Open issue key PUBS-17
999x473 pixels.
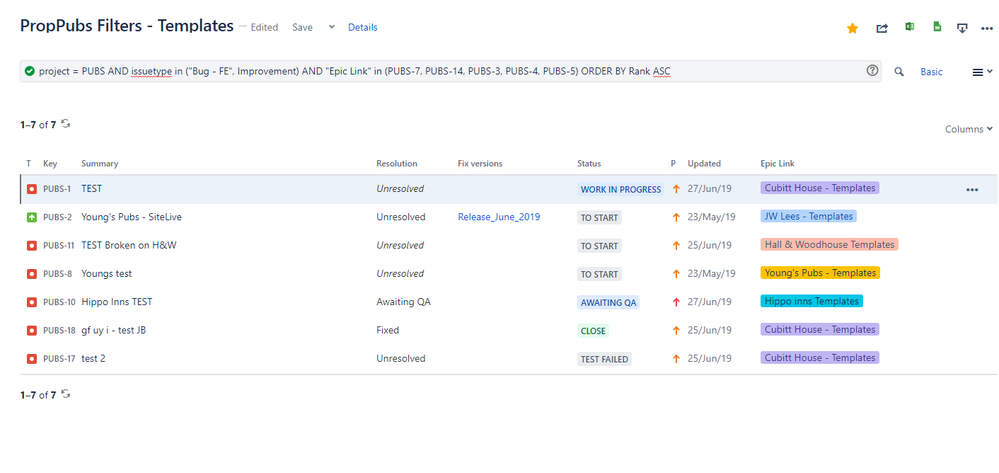coord(59,359)
